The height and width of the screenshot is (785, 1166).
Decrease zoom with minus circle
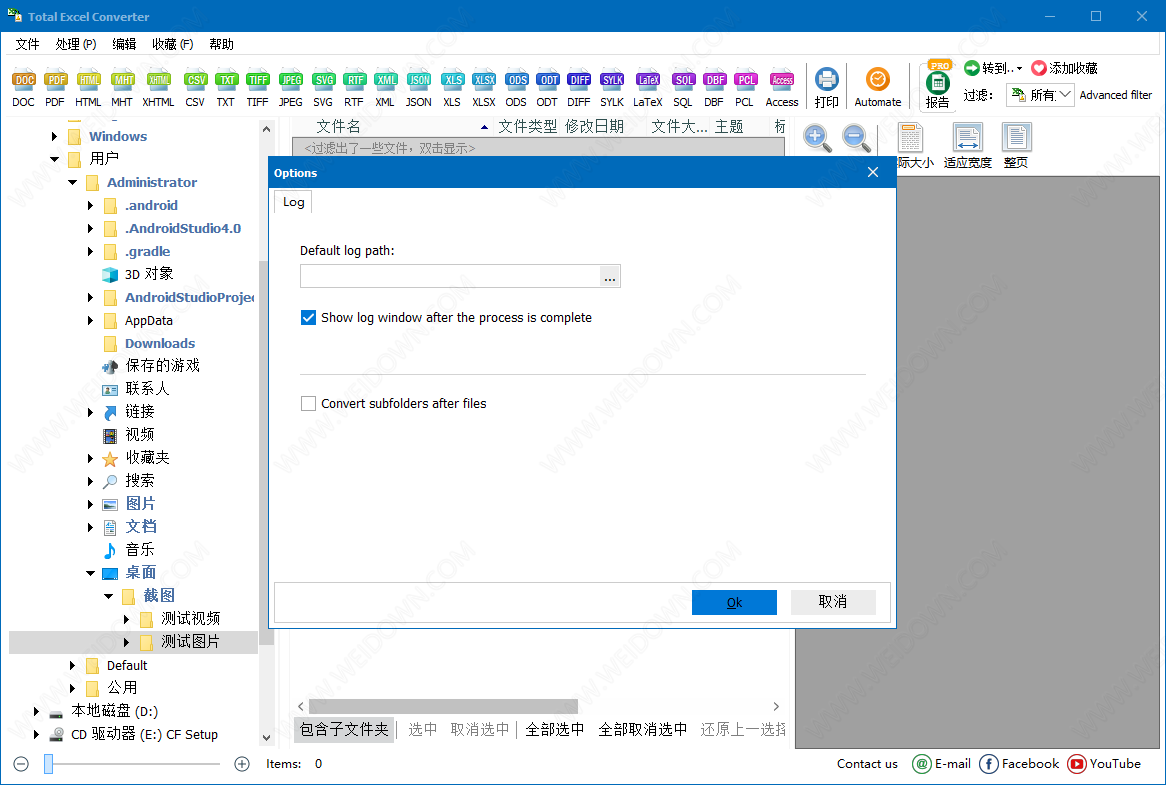click(21, 763)
